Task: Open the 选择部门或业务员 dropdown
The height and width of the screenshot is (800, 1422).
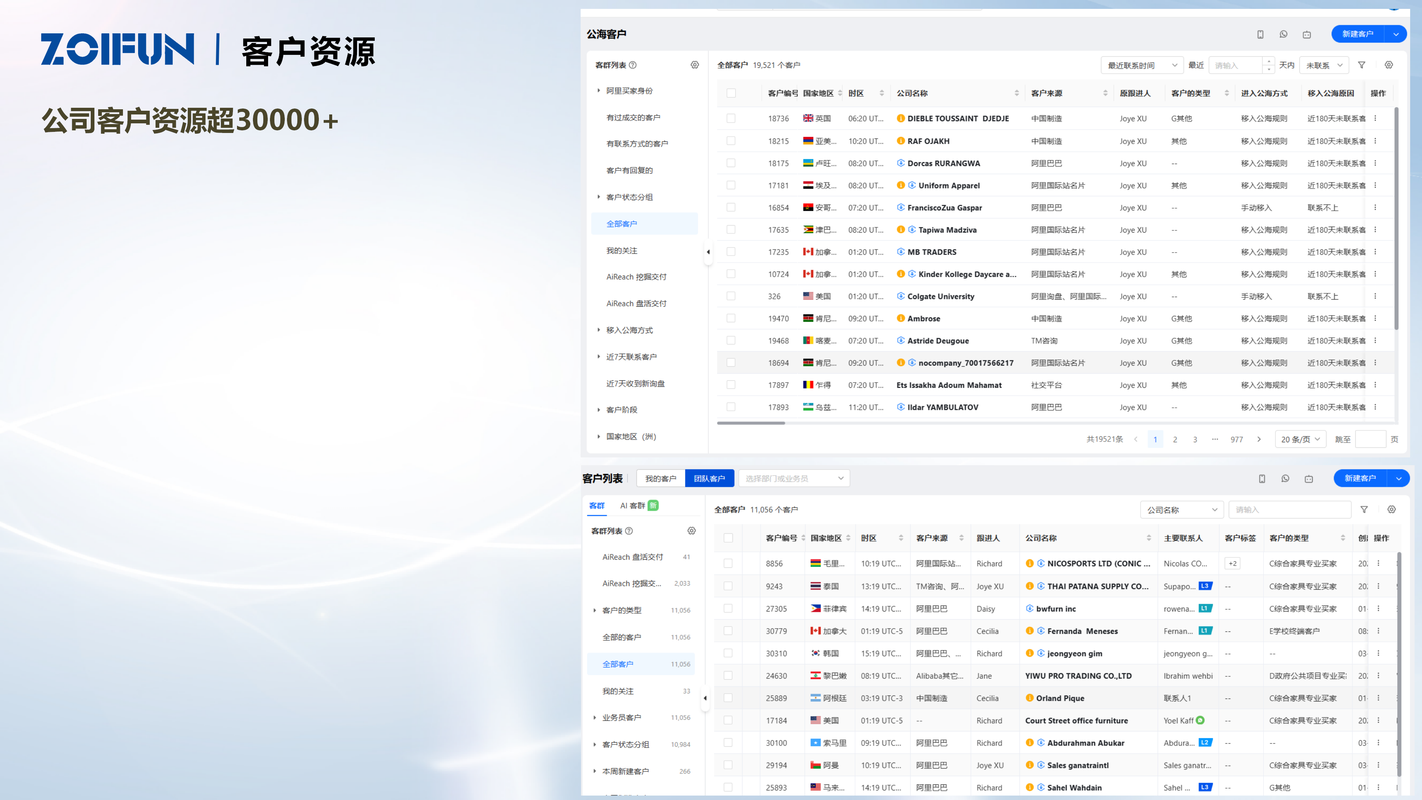Action: click(x=794, y=479)
